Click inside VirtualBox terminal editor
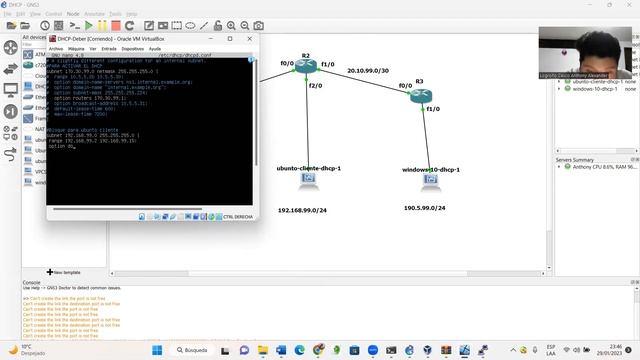 point(149,130)
